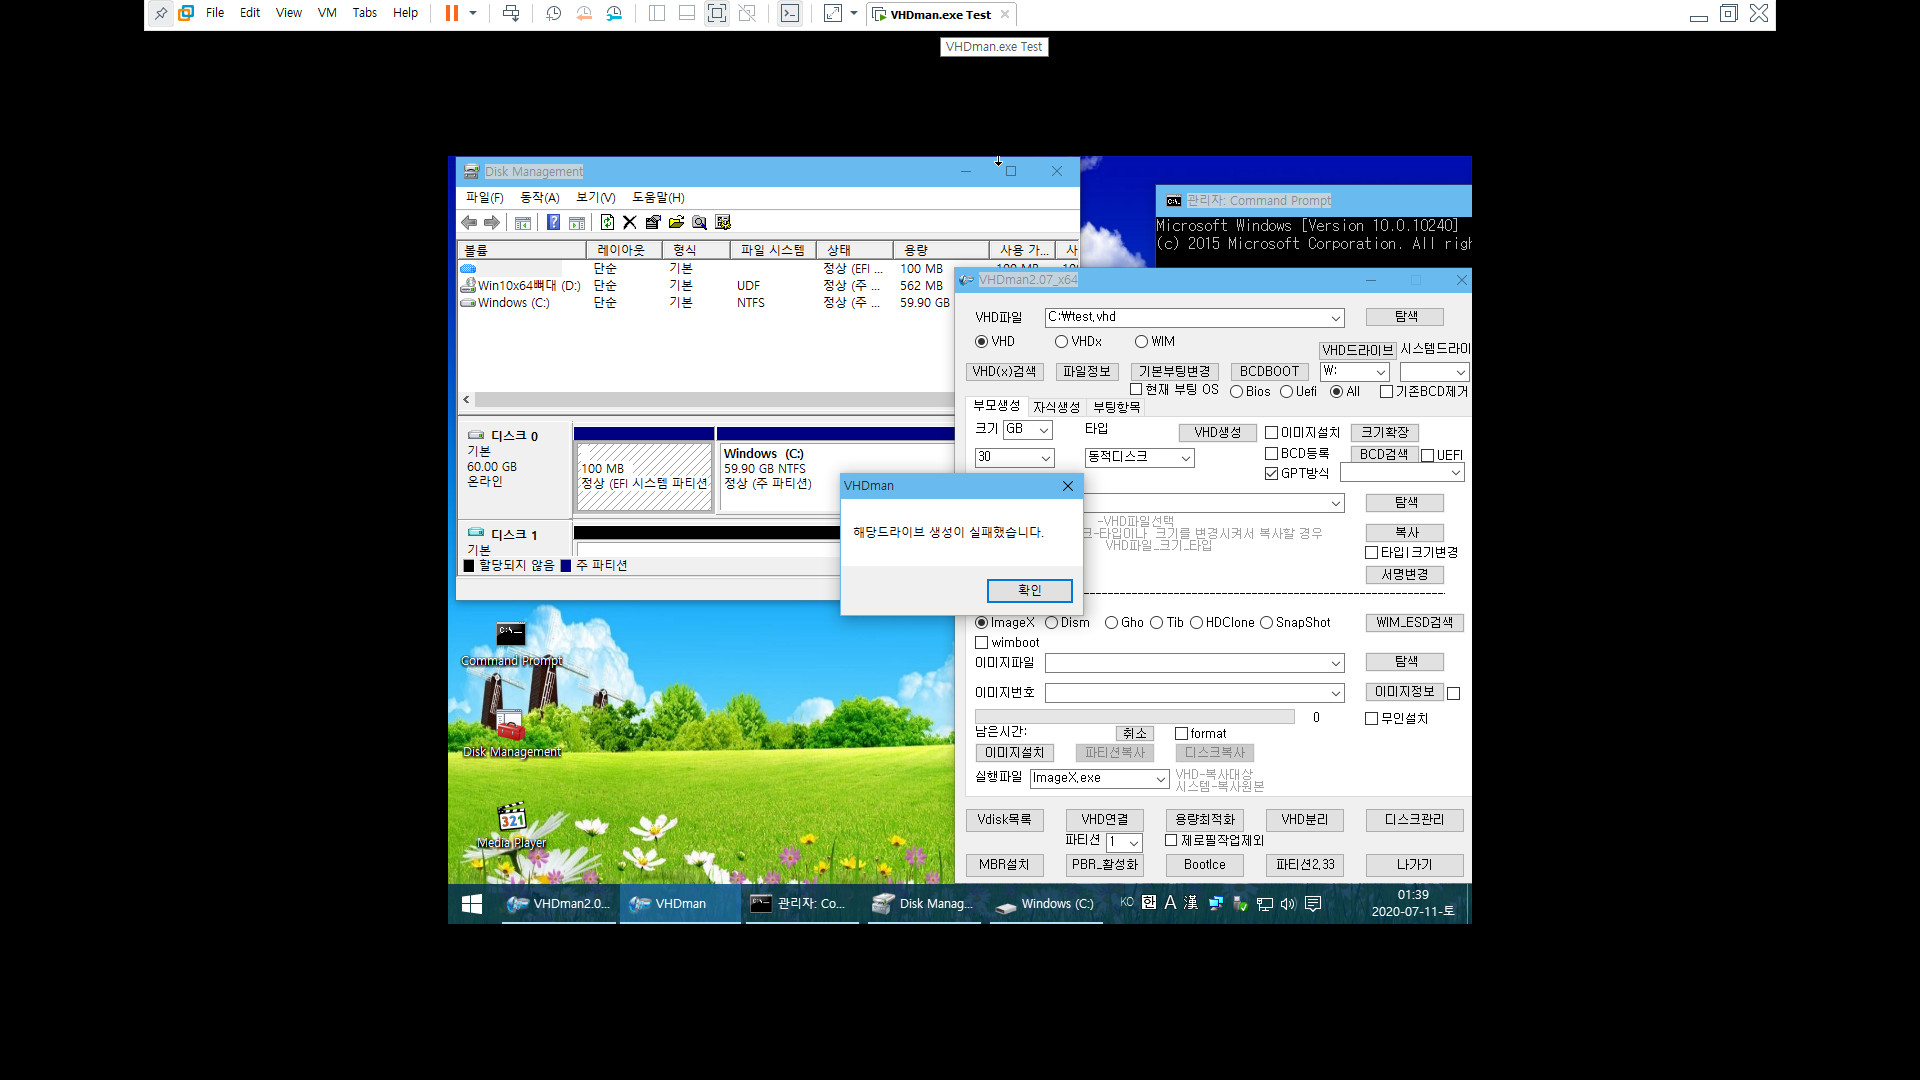Toggle the 무인설치 checkbox

[1371, 719]
